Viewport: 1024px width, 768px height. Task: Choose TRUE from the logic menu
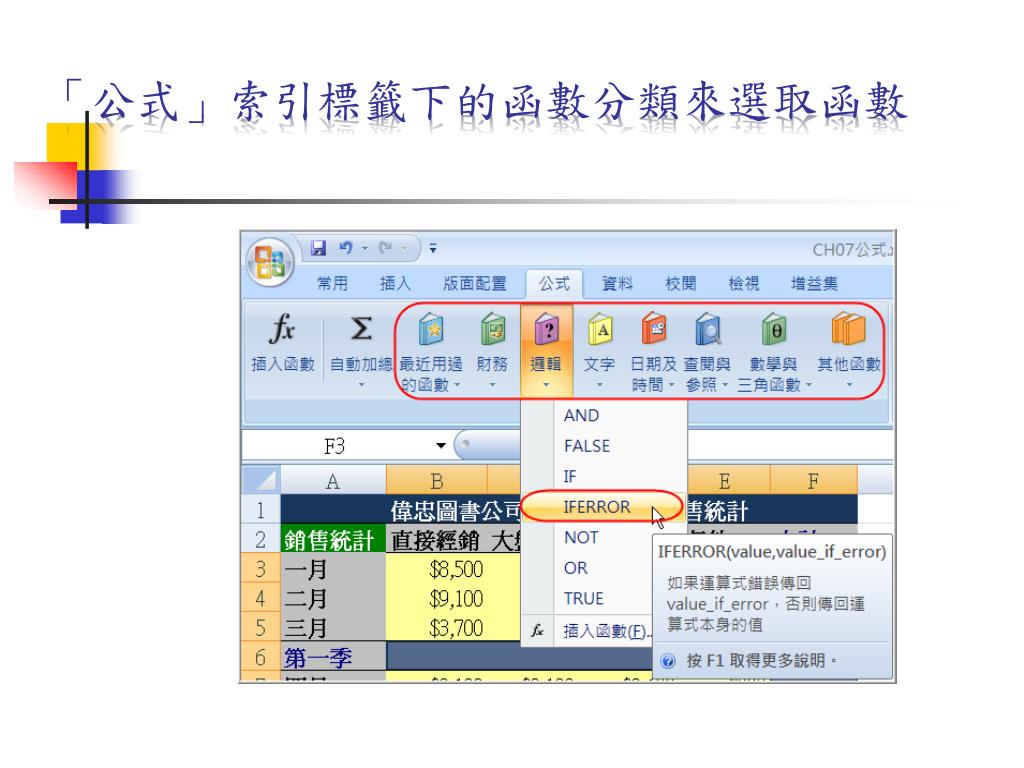(588, 598)
